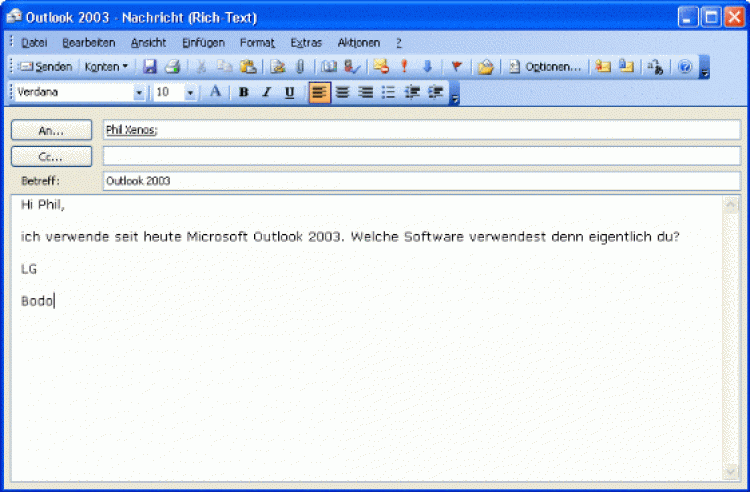Open the Extras menu
The height and width of the screenshot is (492, 750).
306,43
